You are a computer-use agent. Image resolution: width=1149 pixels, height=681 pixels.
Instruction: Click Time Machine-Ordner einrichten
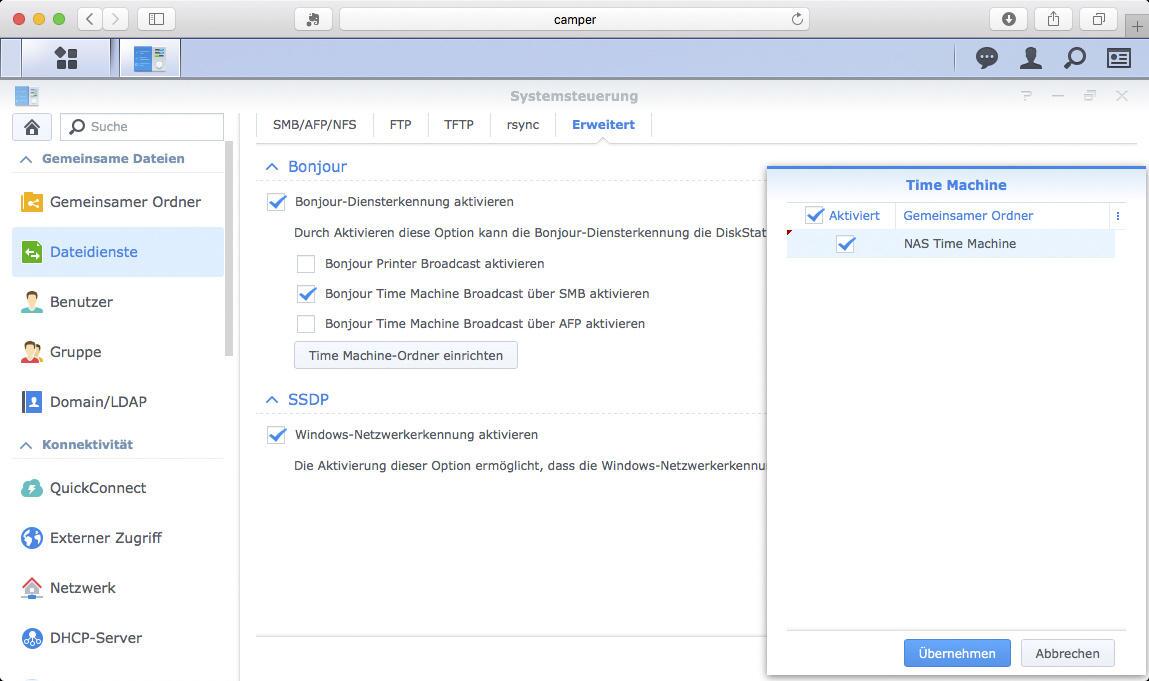pos(405,355)
